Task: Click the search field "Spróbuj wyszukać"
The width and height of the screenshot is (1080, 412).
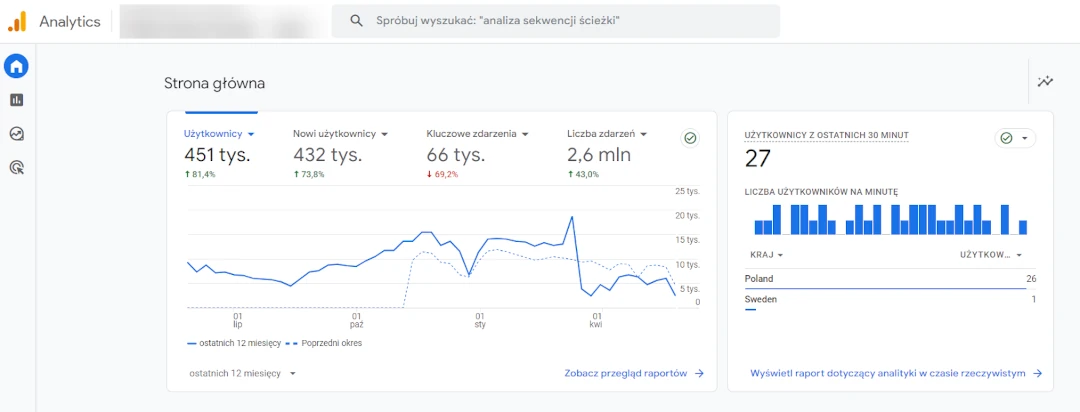Action: [556, 21]
